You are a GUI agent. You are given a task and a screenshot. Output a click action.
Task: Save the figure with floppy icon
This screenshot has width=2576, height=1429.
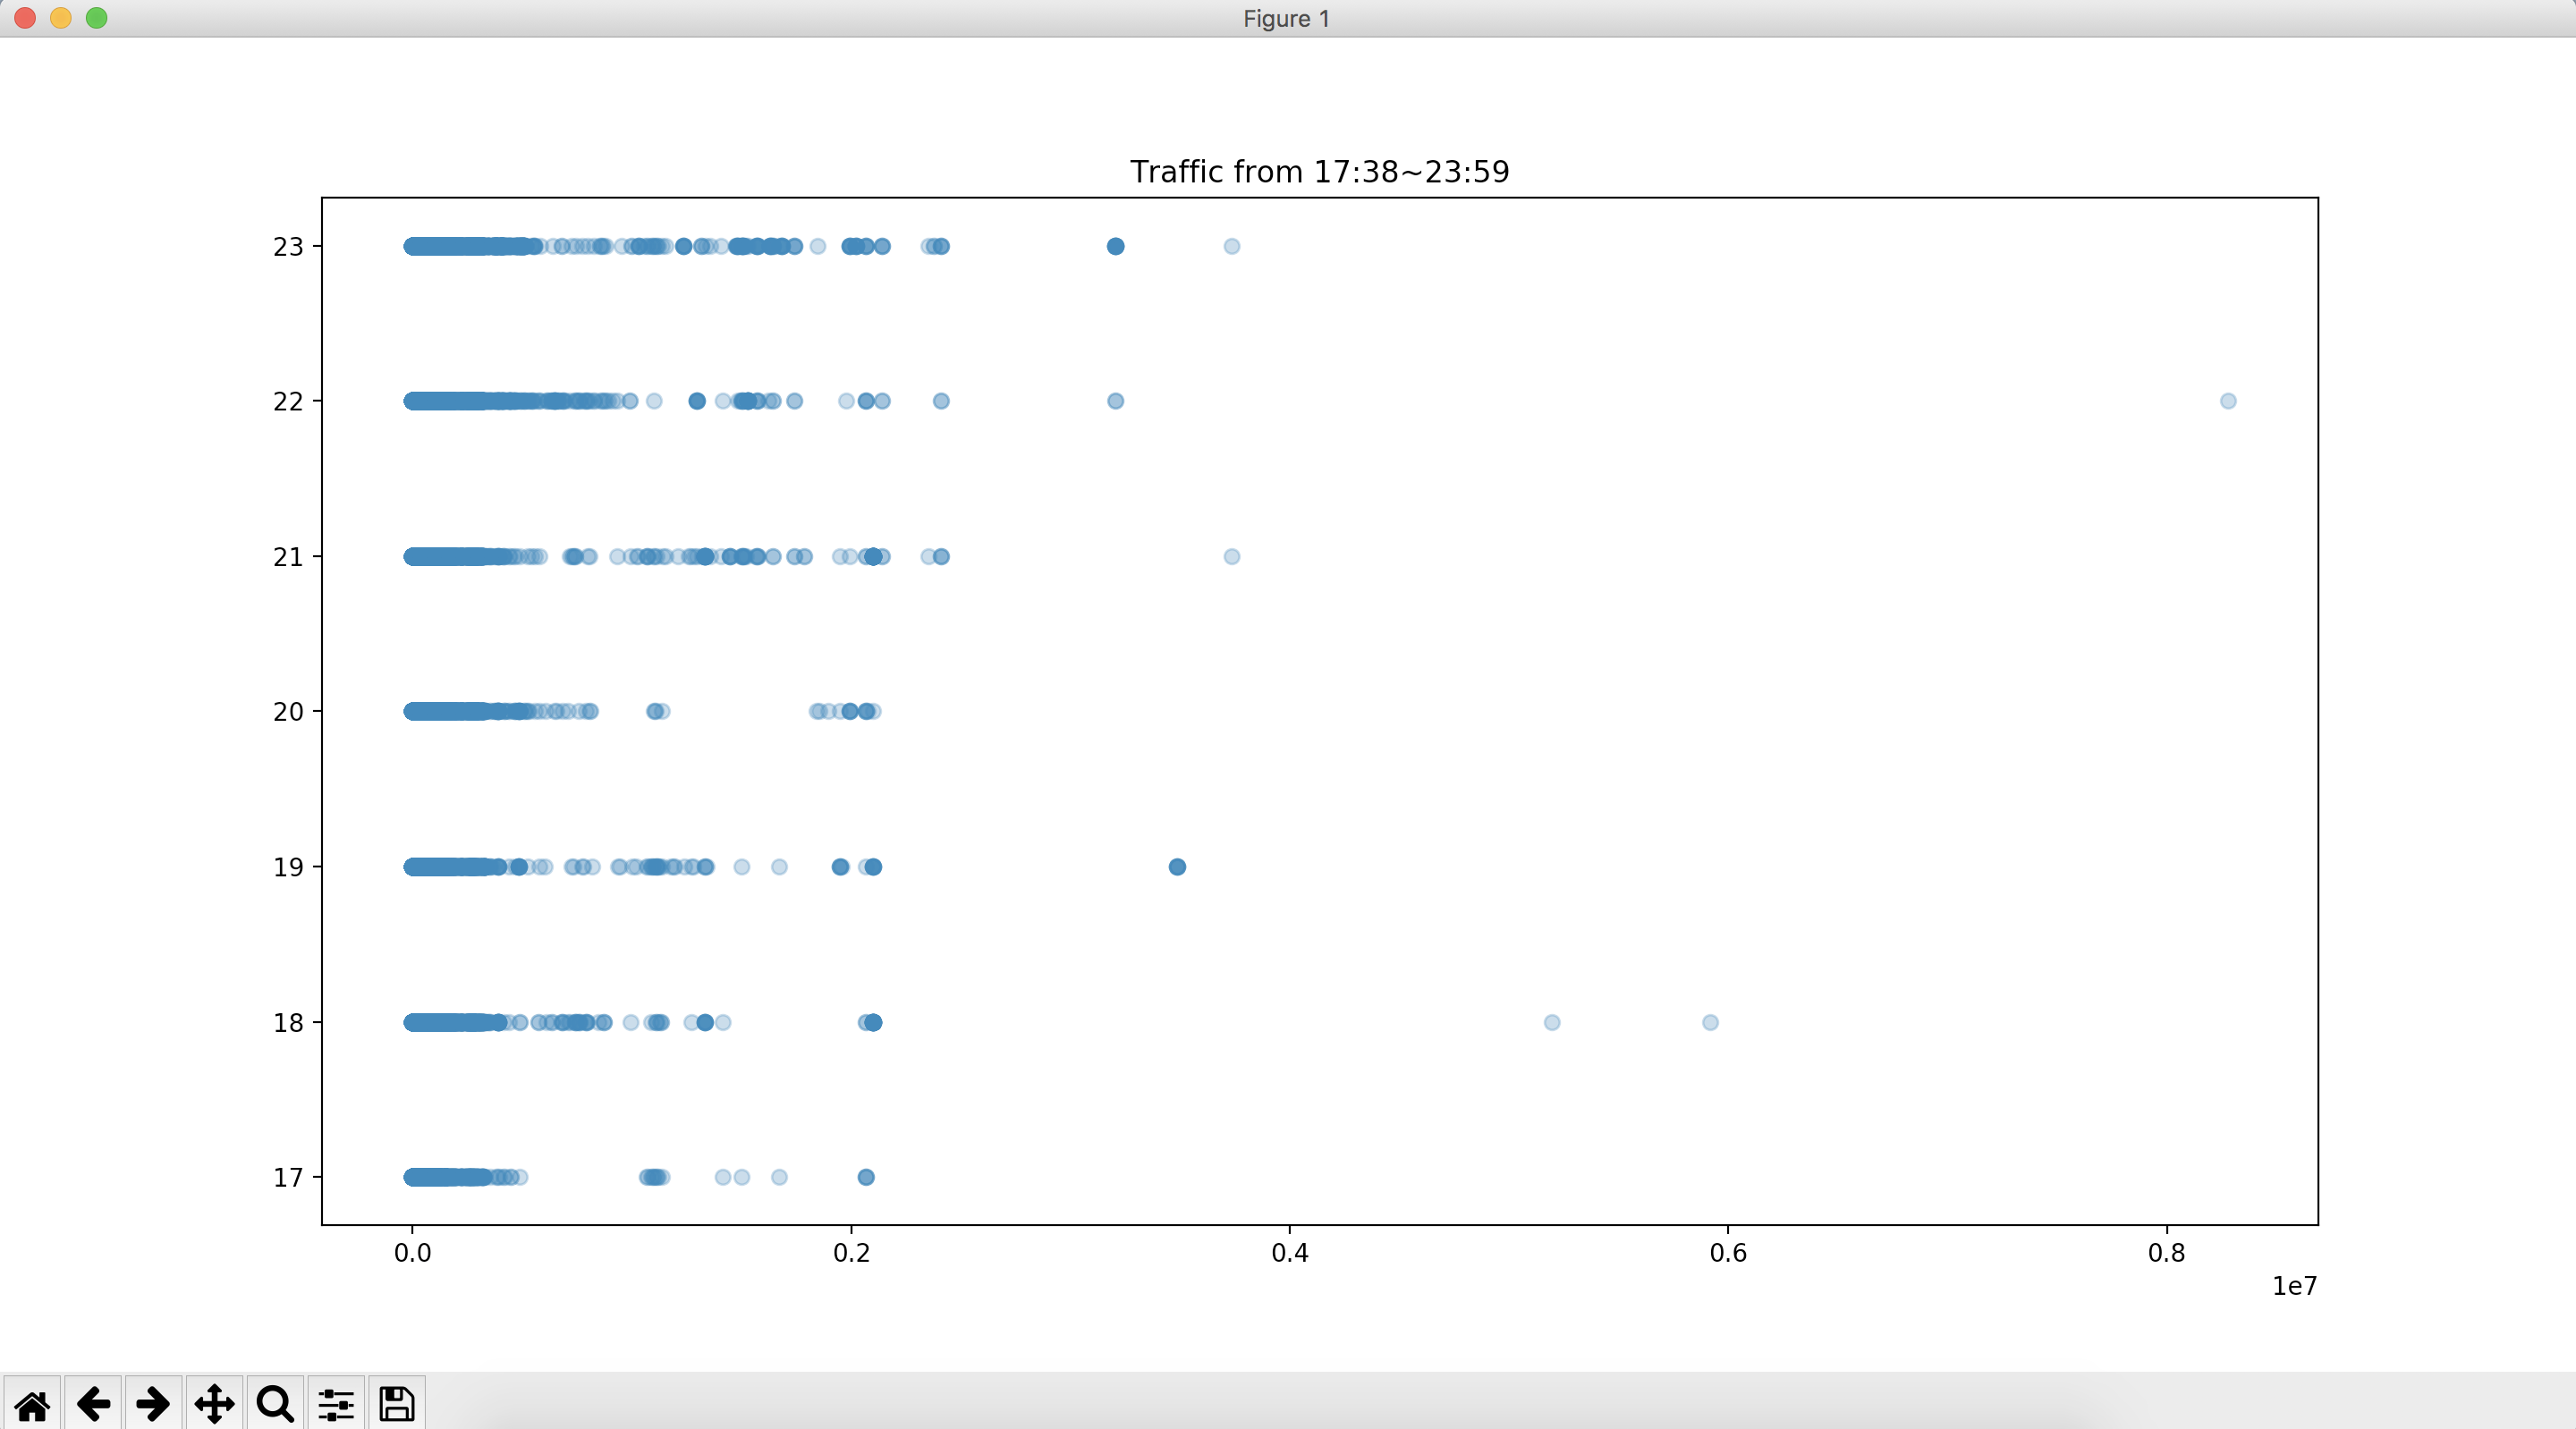click(x=397, y=1404)
